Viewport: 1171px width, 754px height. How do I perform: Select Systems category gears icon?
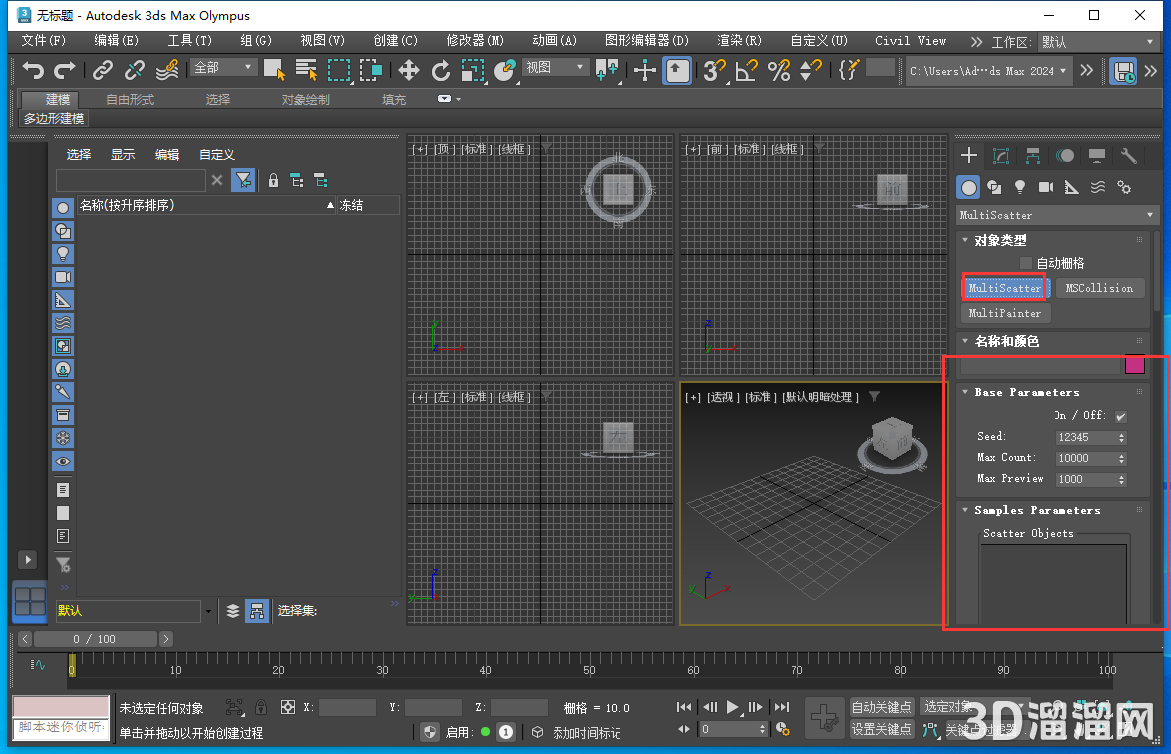click(x=1124, y=187)
